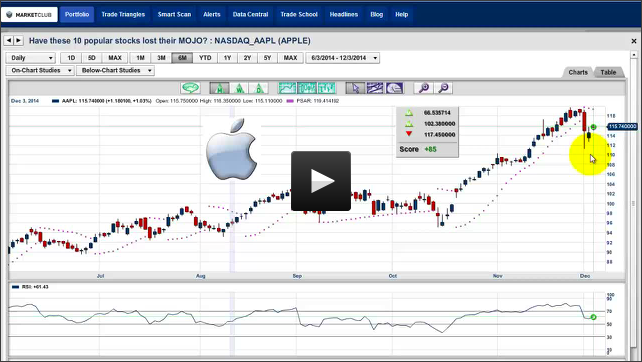This screenshot has height=362, width=642.
Task: Go to next chart with right arrow
Action: tap(18, 41)
